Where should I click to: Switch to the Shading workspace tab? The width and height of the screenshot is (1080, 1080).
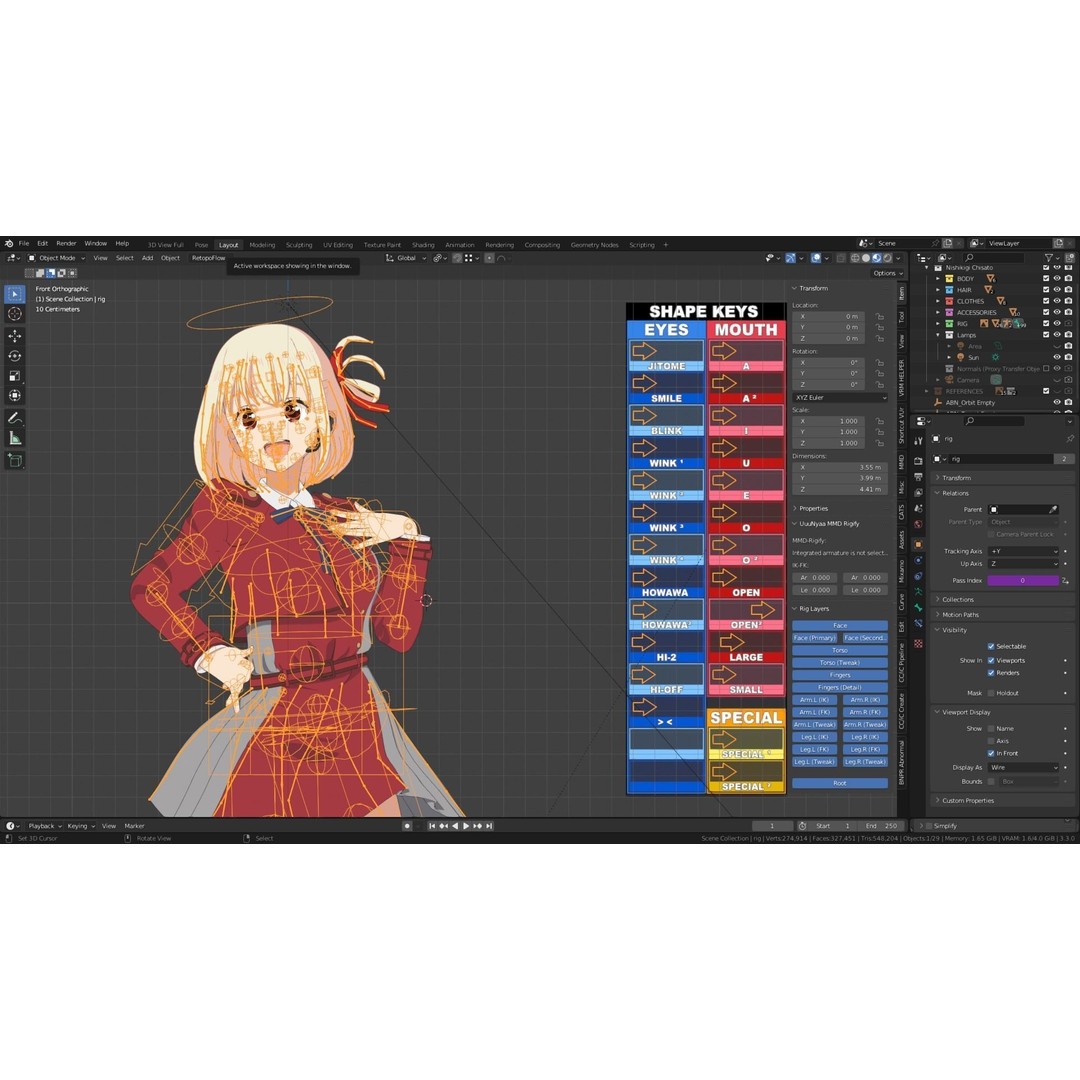click(x=423, y=245)
